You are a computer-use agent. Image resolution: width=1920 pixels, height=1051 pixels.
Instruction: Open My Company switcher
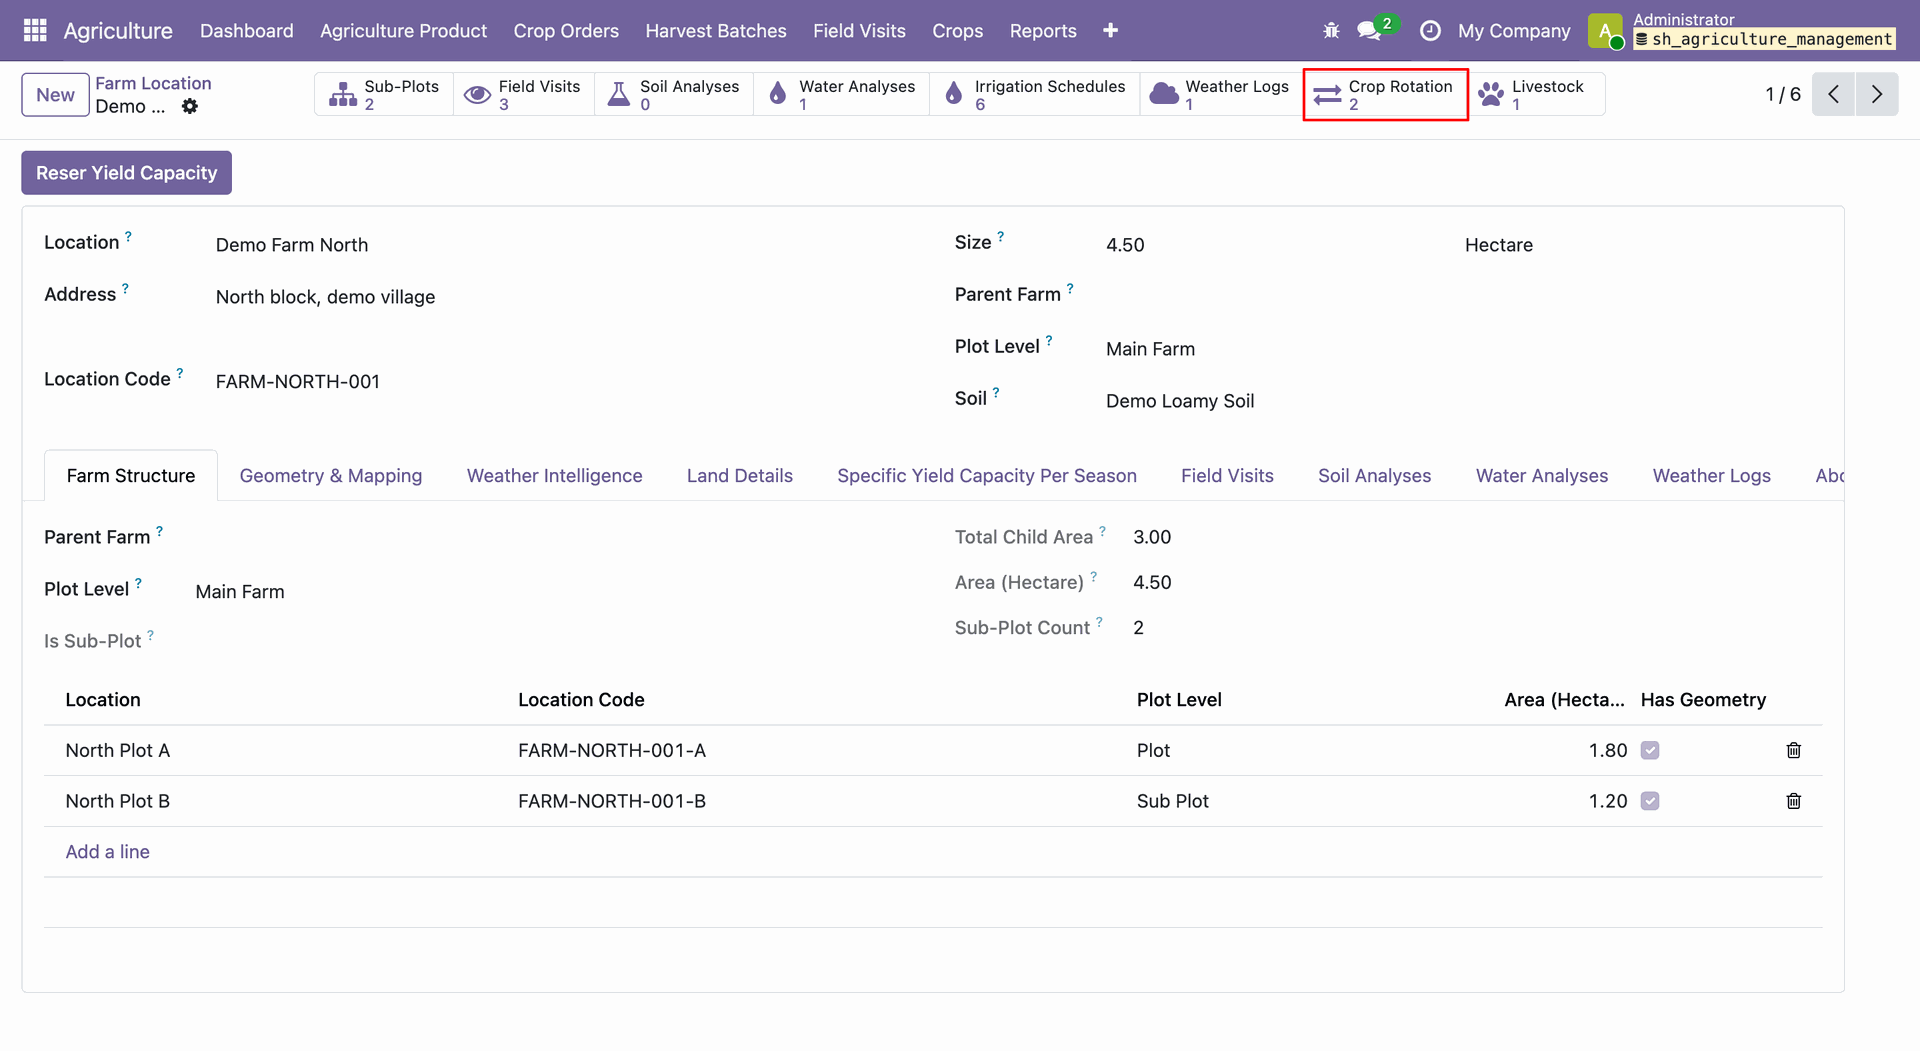1514,31
